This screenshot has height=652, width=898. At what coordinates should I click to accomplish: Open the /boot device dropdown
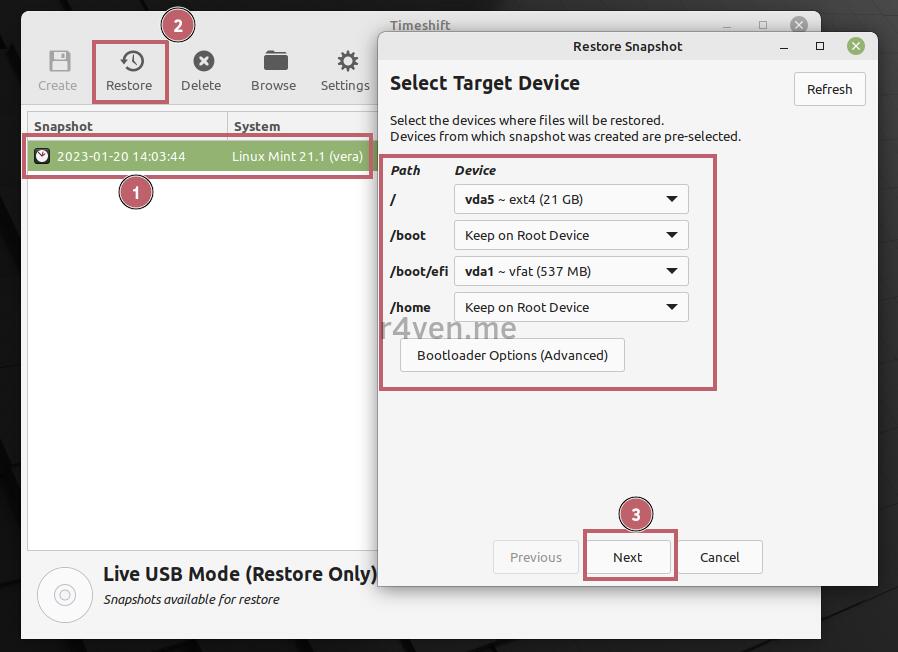click(x=571, y=235)
